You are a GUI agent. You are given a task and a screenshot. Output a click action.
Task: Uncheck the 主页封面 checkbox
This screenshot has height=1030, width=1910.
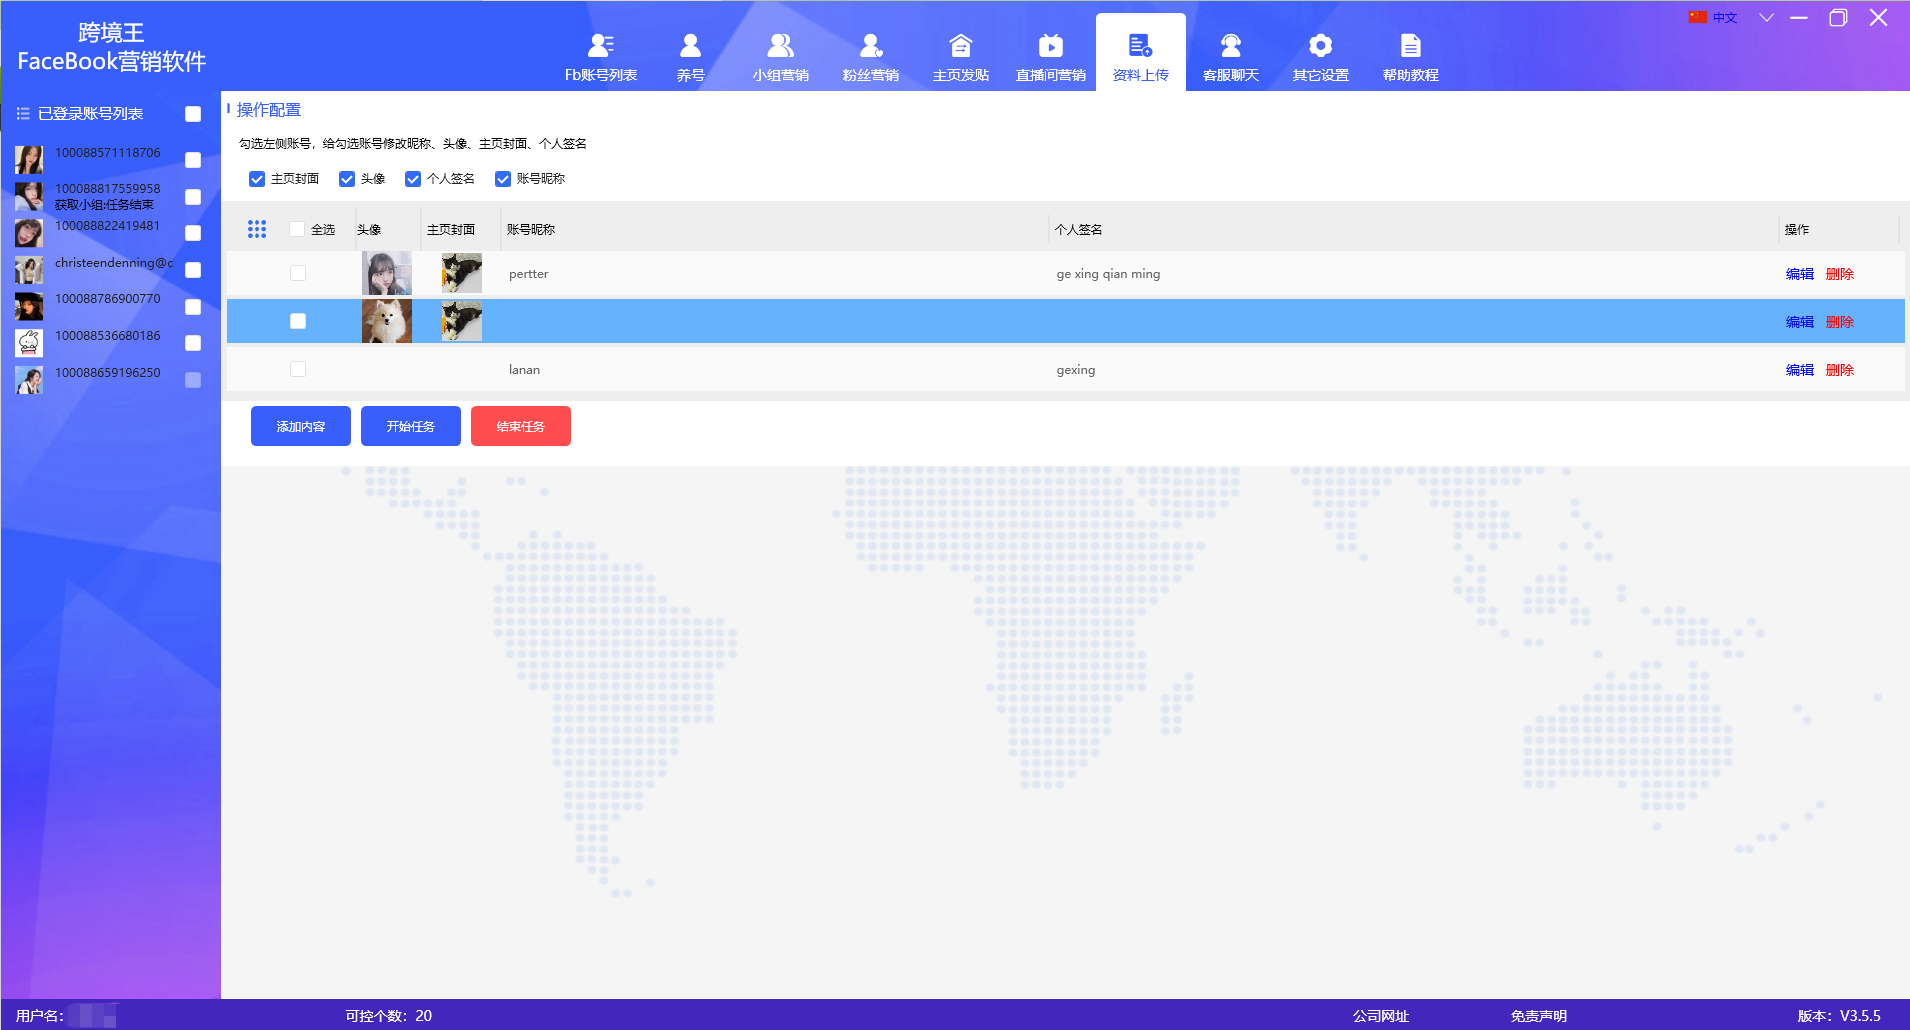pyautogui.click(x=257, y=179)
